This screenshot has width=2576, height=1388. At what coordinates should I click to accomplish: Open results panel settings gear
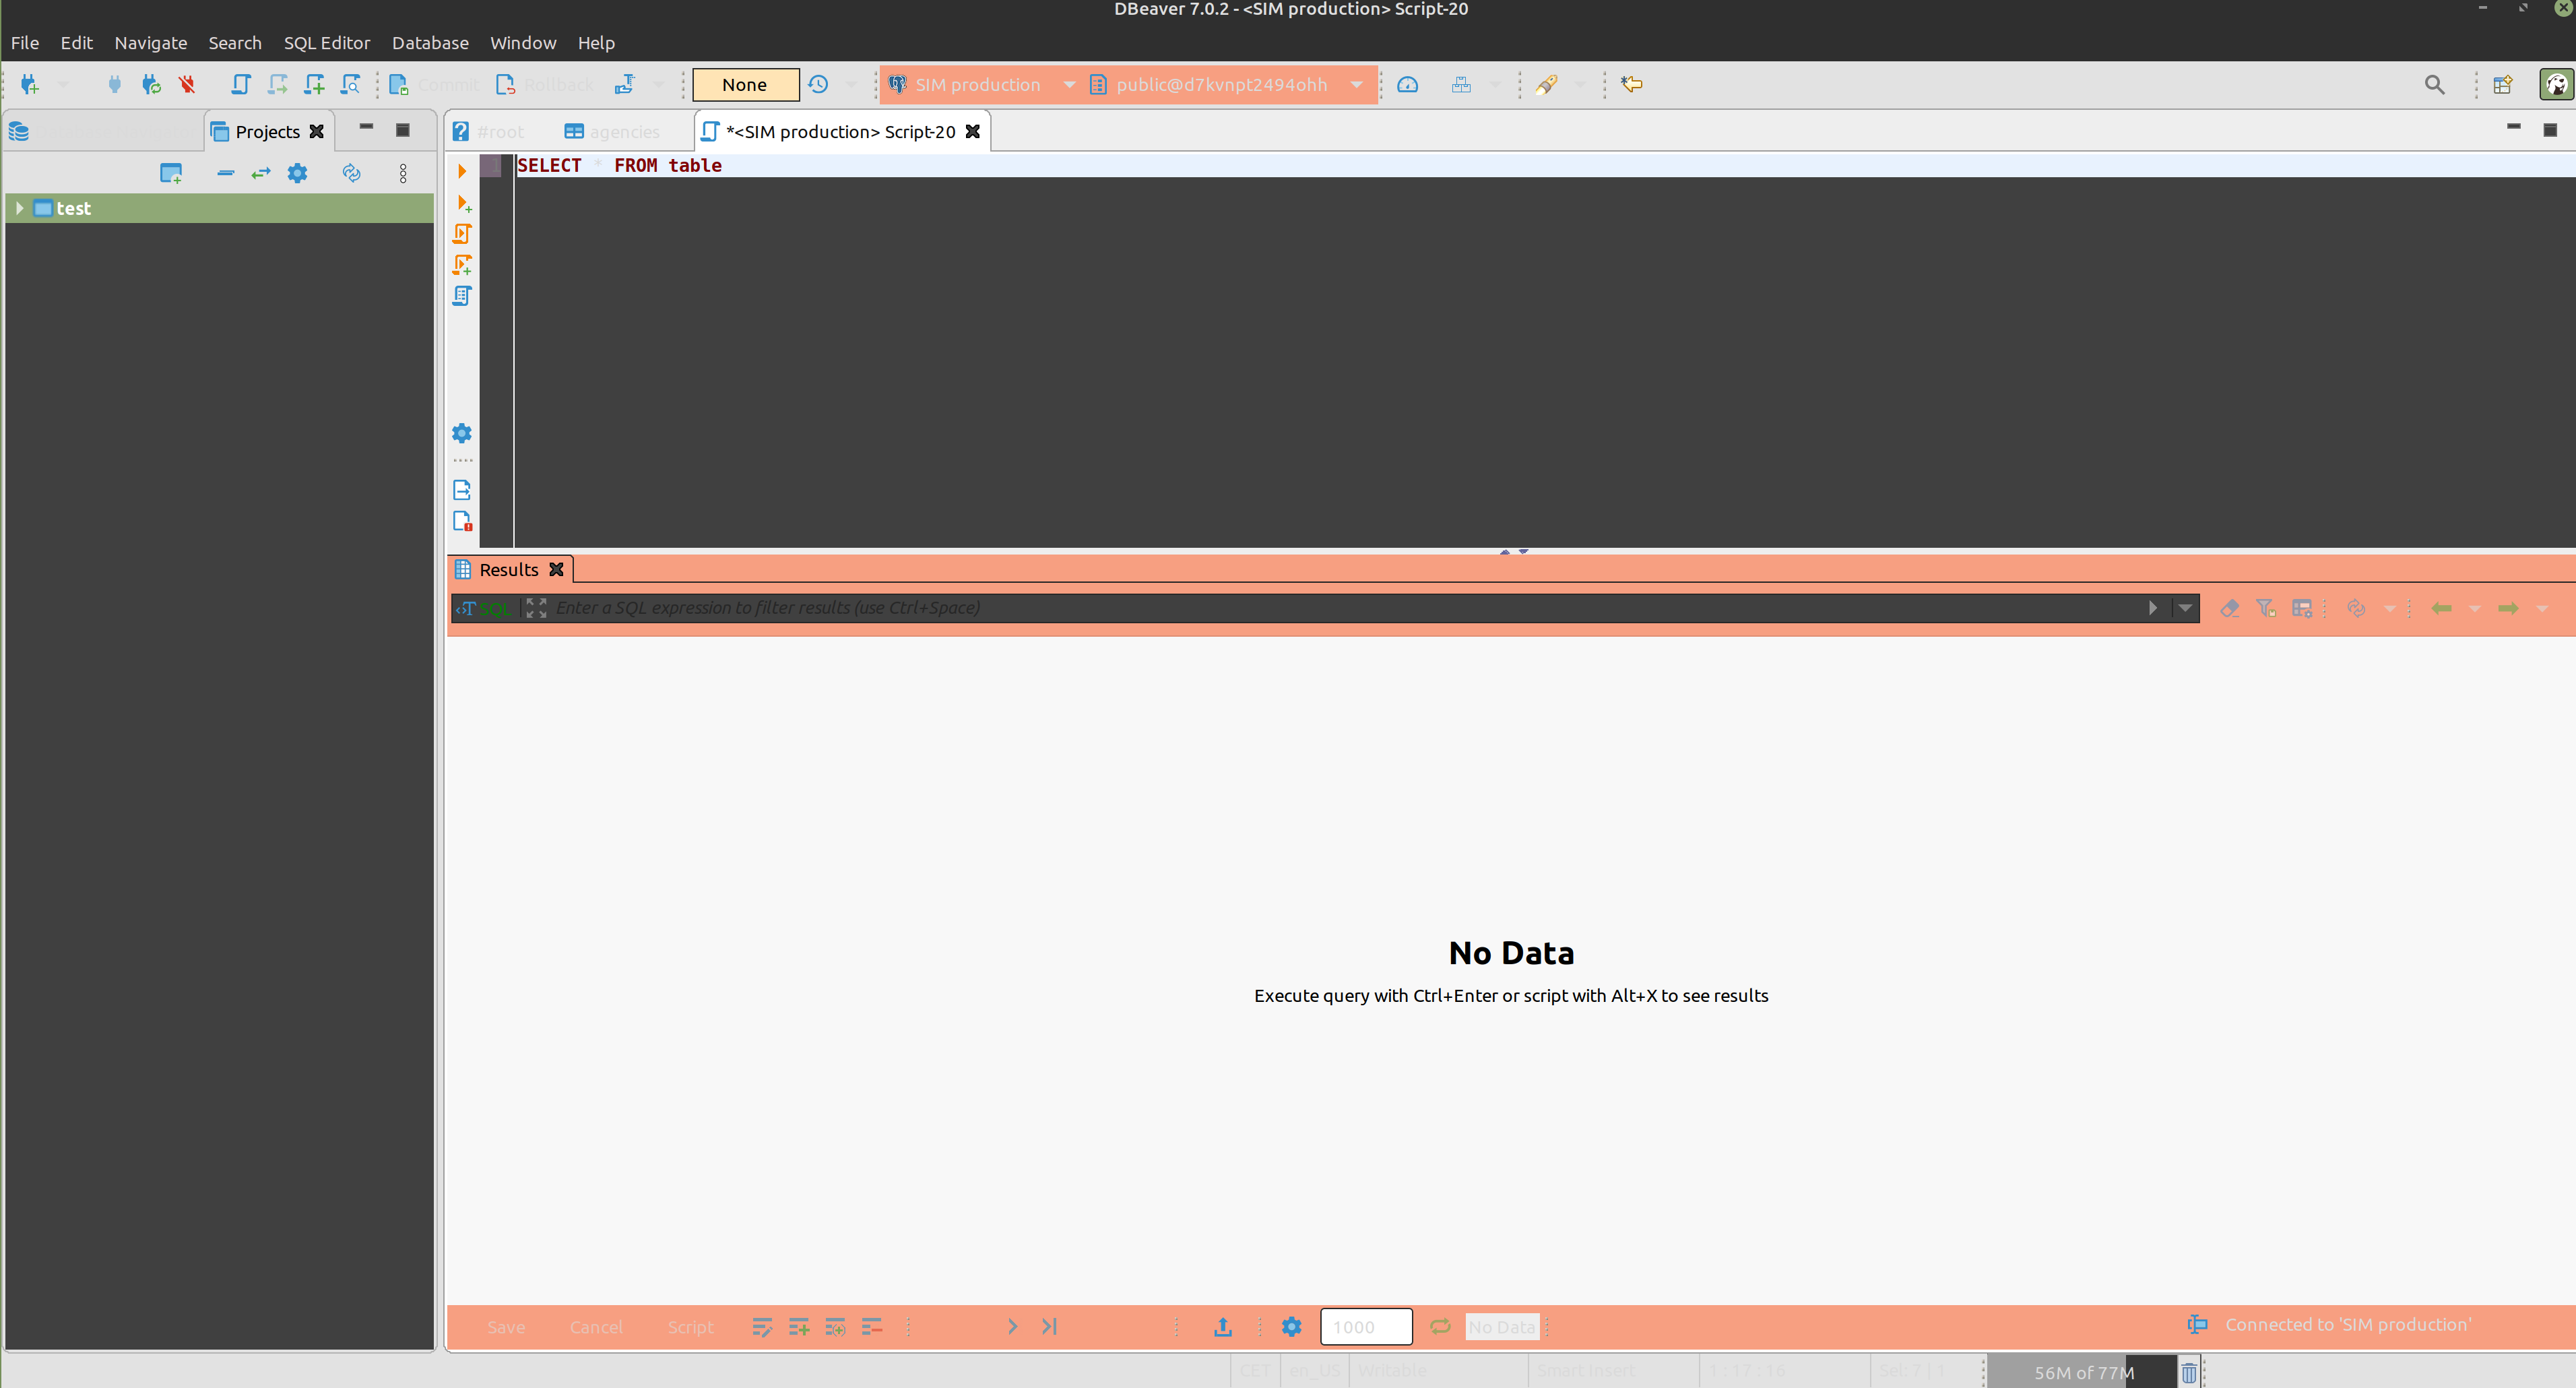point(1292,1327)
